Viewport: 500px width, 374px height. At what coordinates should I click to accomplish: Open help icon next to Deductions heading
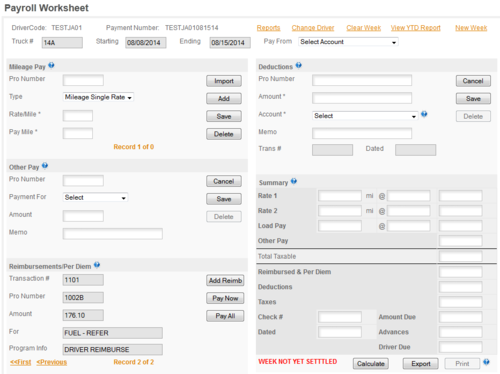tap(299, 65)
